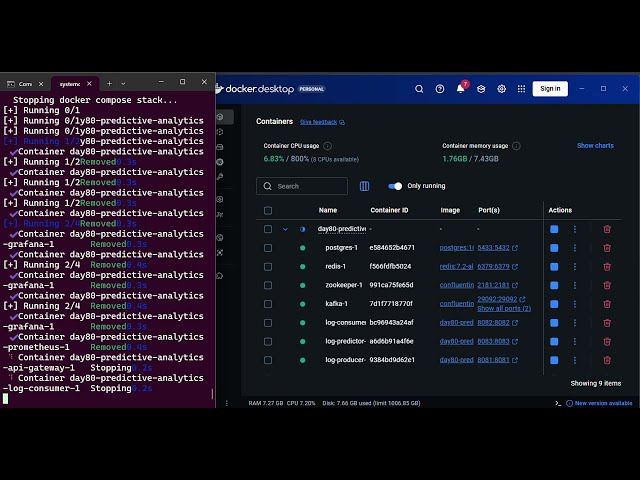Open the terminal new tab dropdown arrow
The height and width of the screenshot is (480, 640).
(123, 84)
